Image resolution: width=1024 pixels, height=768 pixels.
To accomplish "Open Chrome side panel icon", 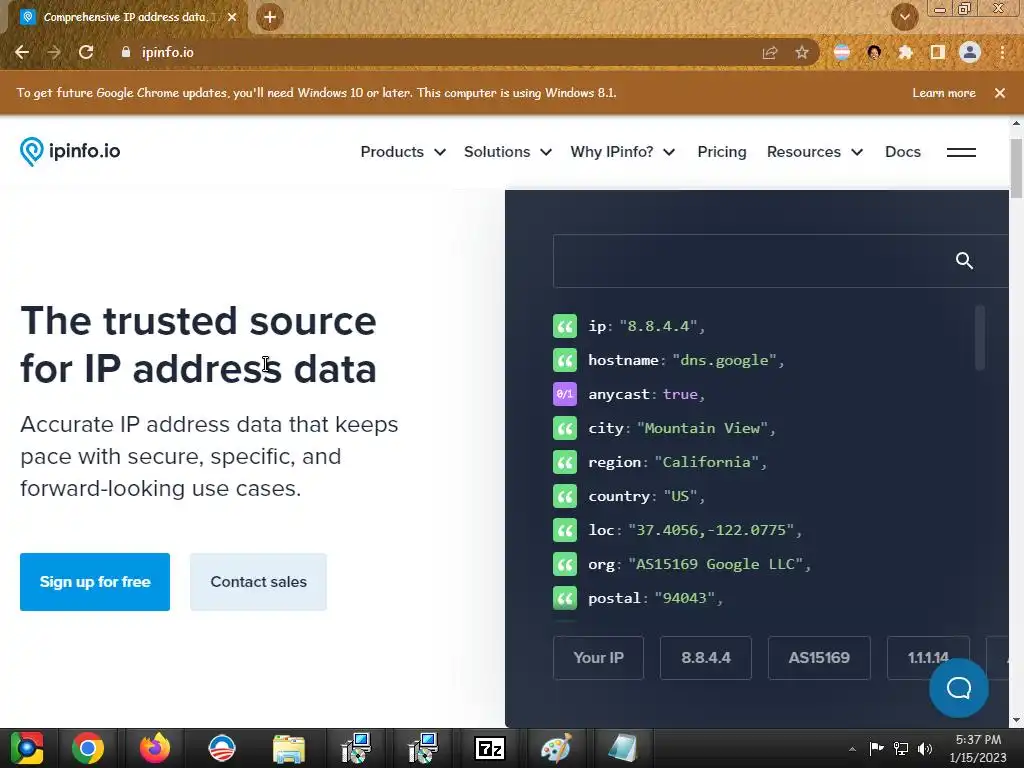I will (x=938, y=52).
